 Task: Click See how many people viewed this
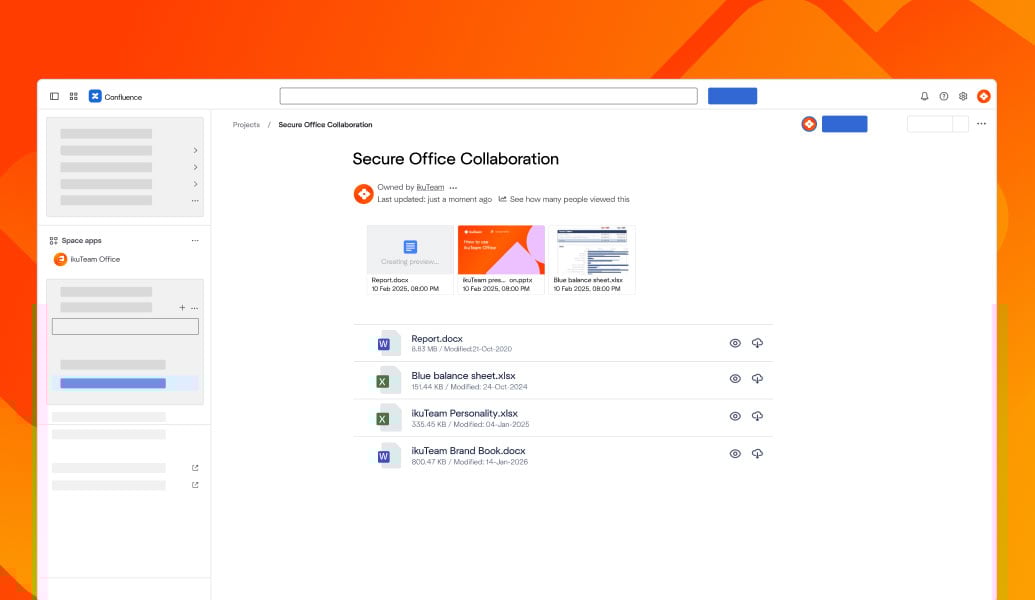pos(570,199)
